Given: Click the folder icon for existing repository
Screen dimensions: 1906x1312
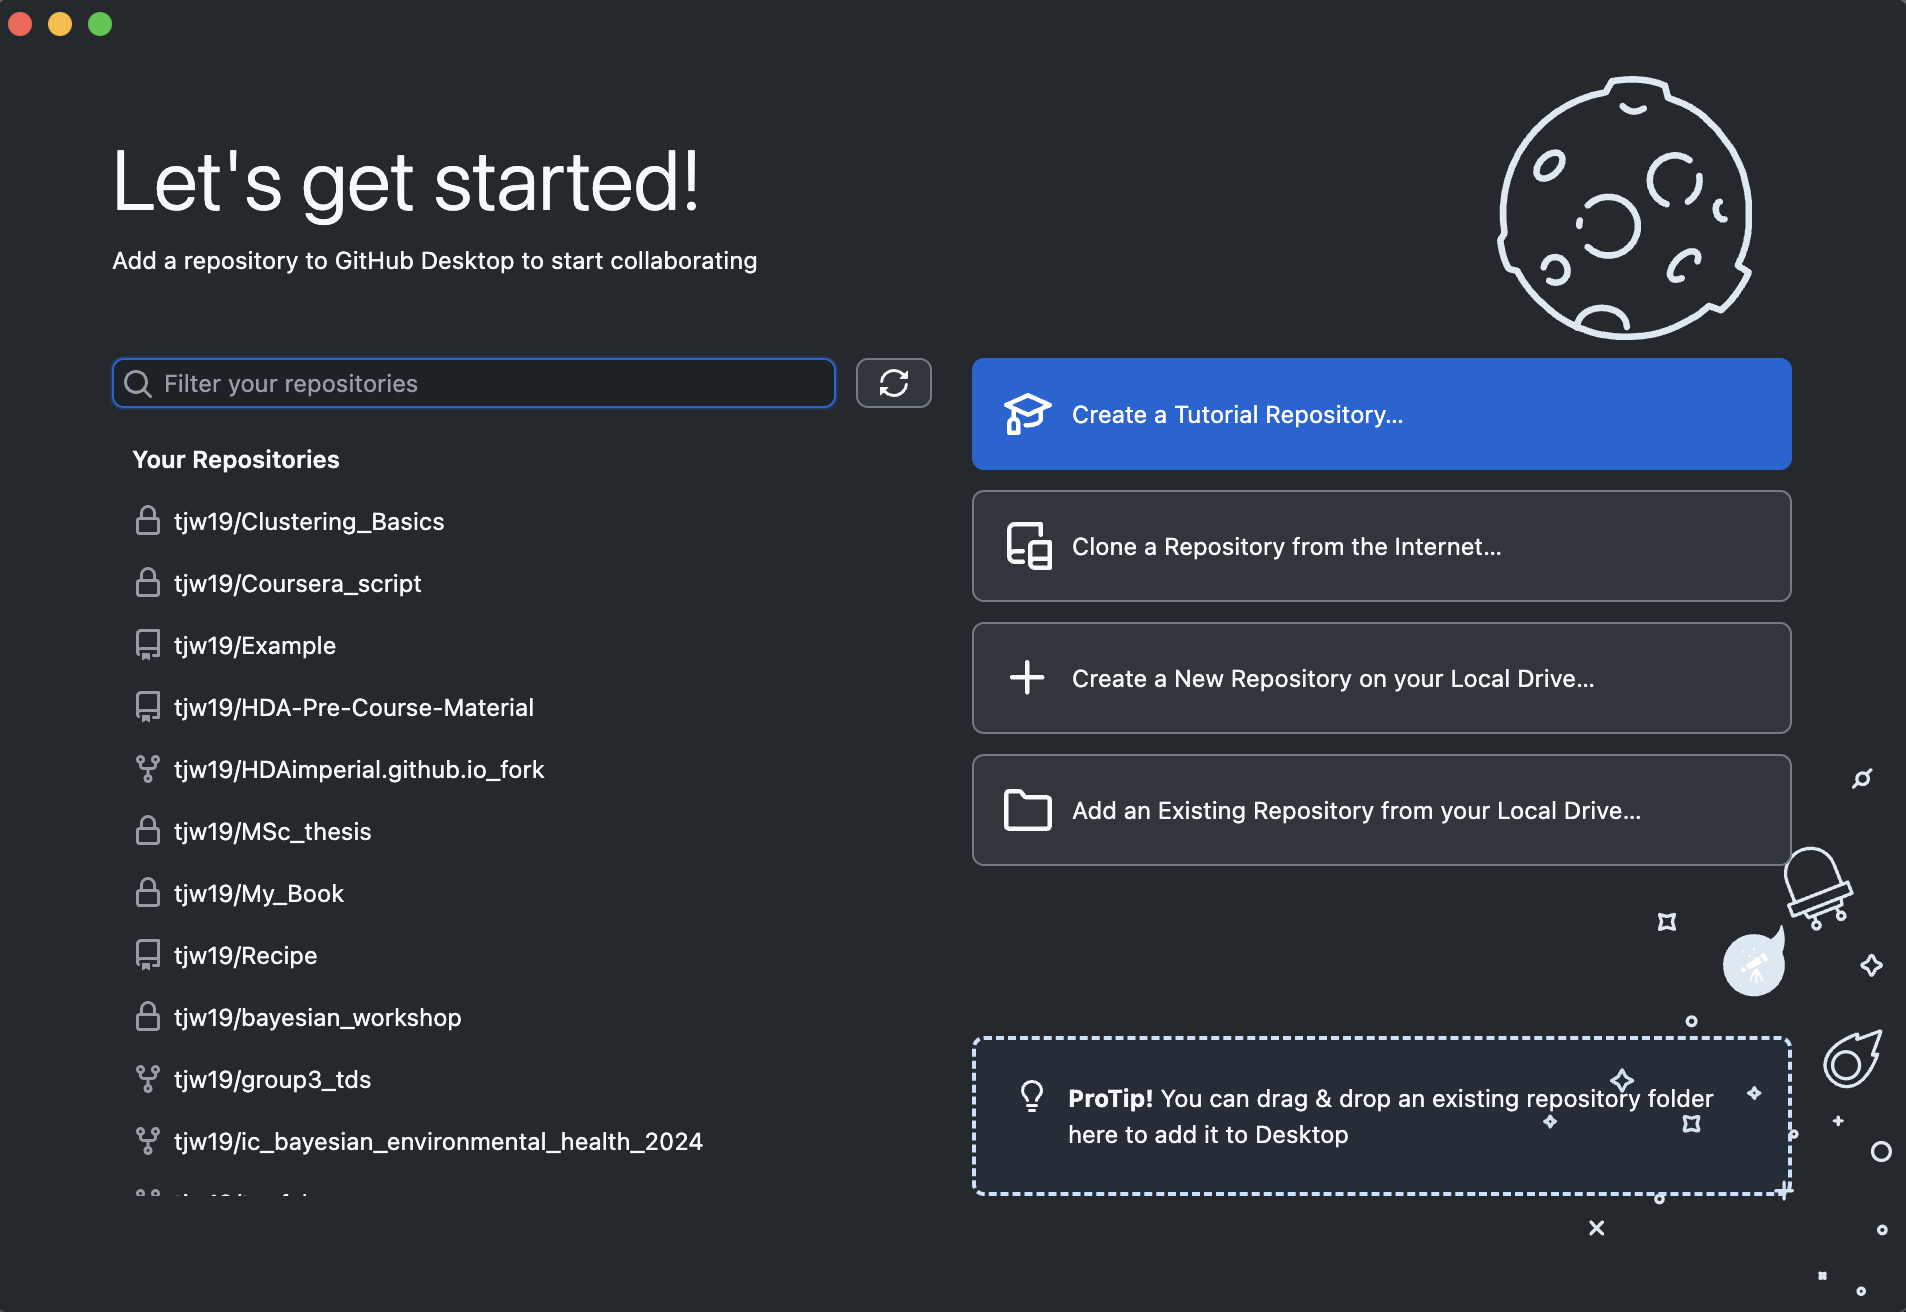Looking at the screenshot, I should click(1027, 810).
